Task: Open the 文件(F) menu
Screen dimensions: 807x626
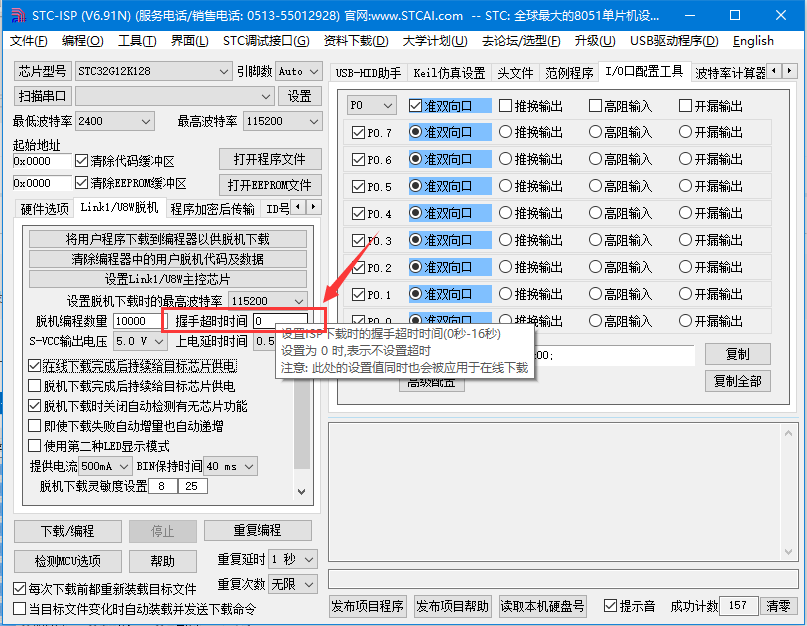Action: [29, 41]
